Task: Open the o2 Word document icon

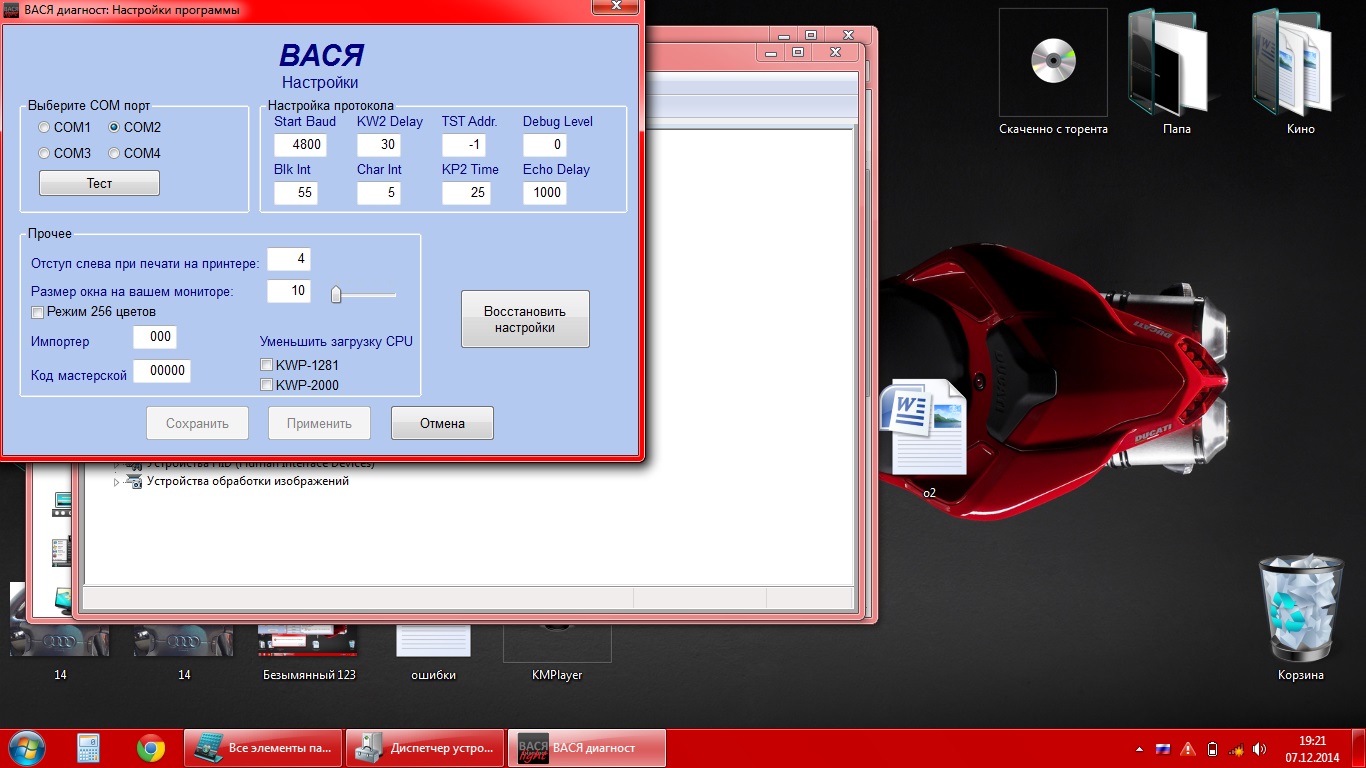Action: [x=923, y=428]
